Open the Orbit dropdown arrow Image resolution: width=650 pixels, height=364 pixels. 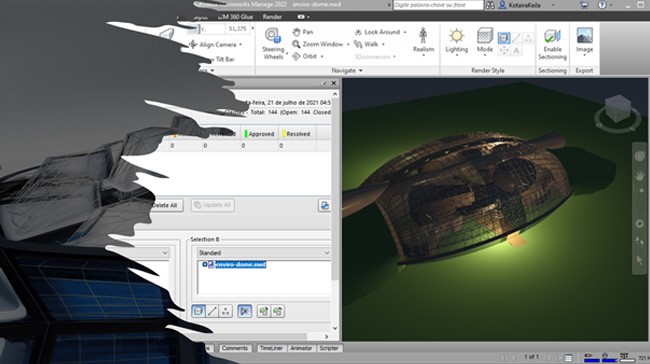[322, 56]
